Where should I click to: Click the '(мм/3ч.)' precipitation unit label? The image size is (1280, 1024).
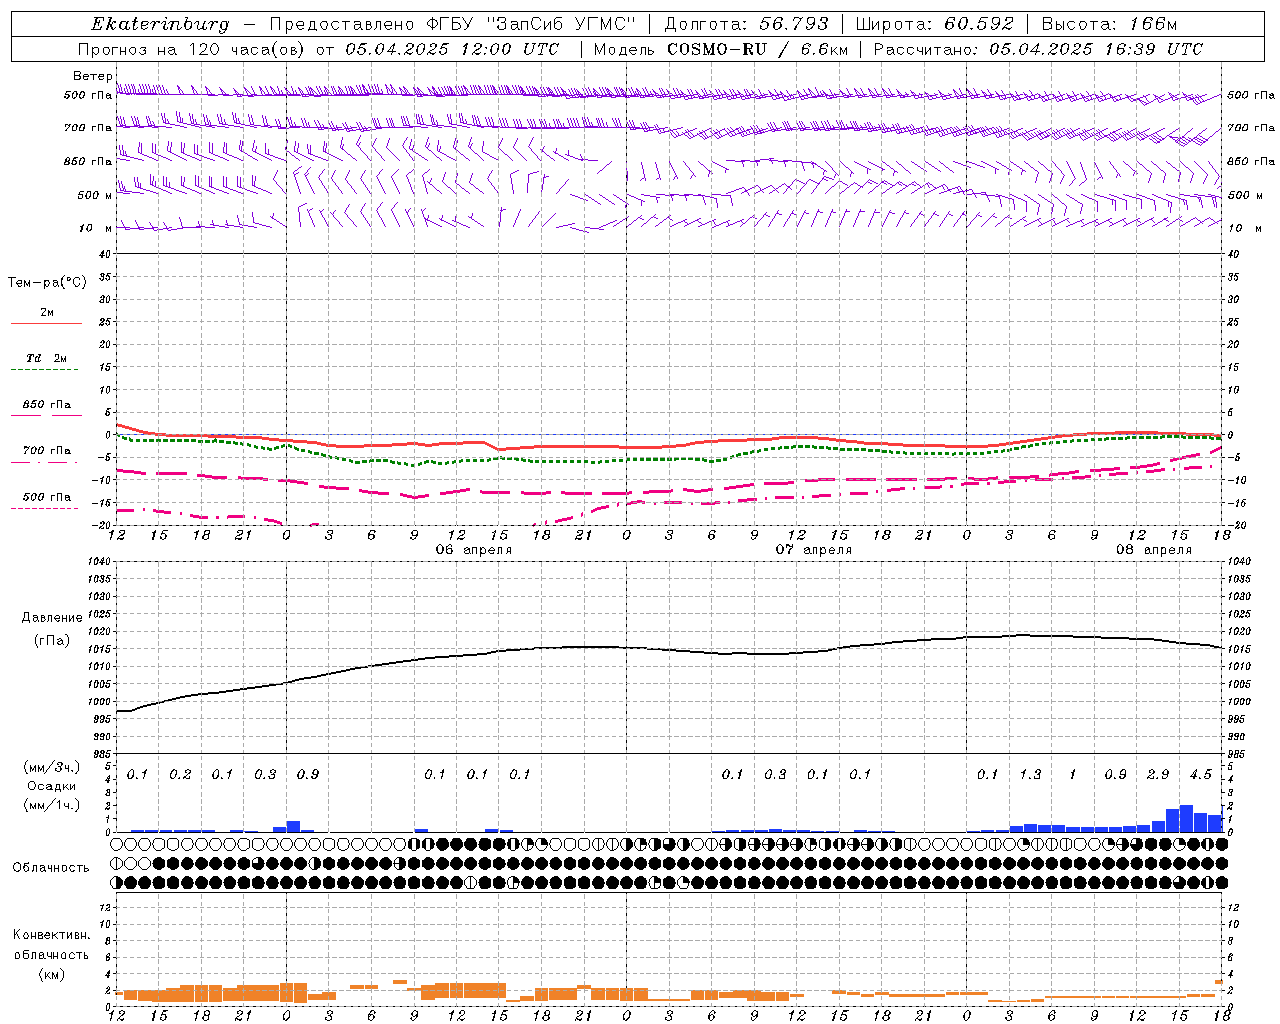point(51,767)
